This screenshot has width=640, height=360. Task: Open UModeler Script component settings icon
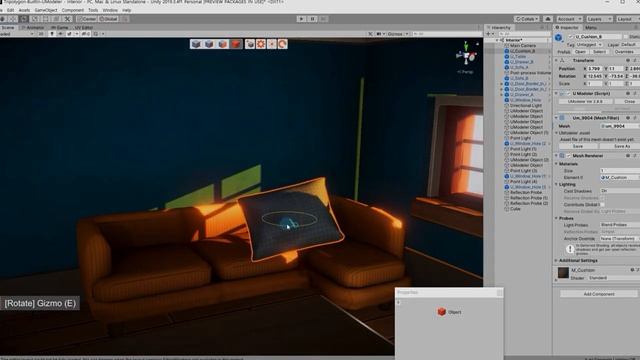pos(635,94)
